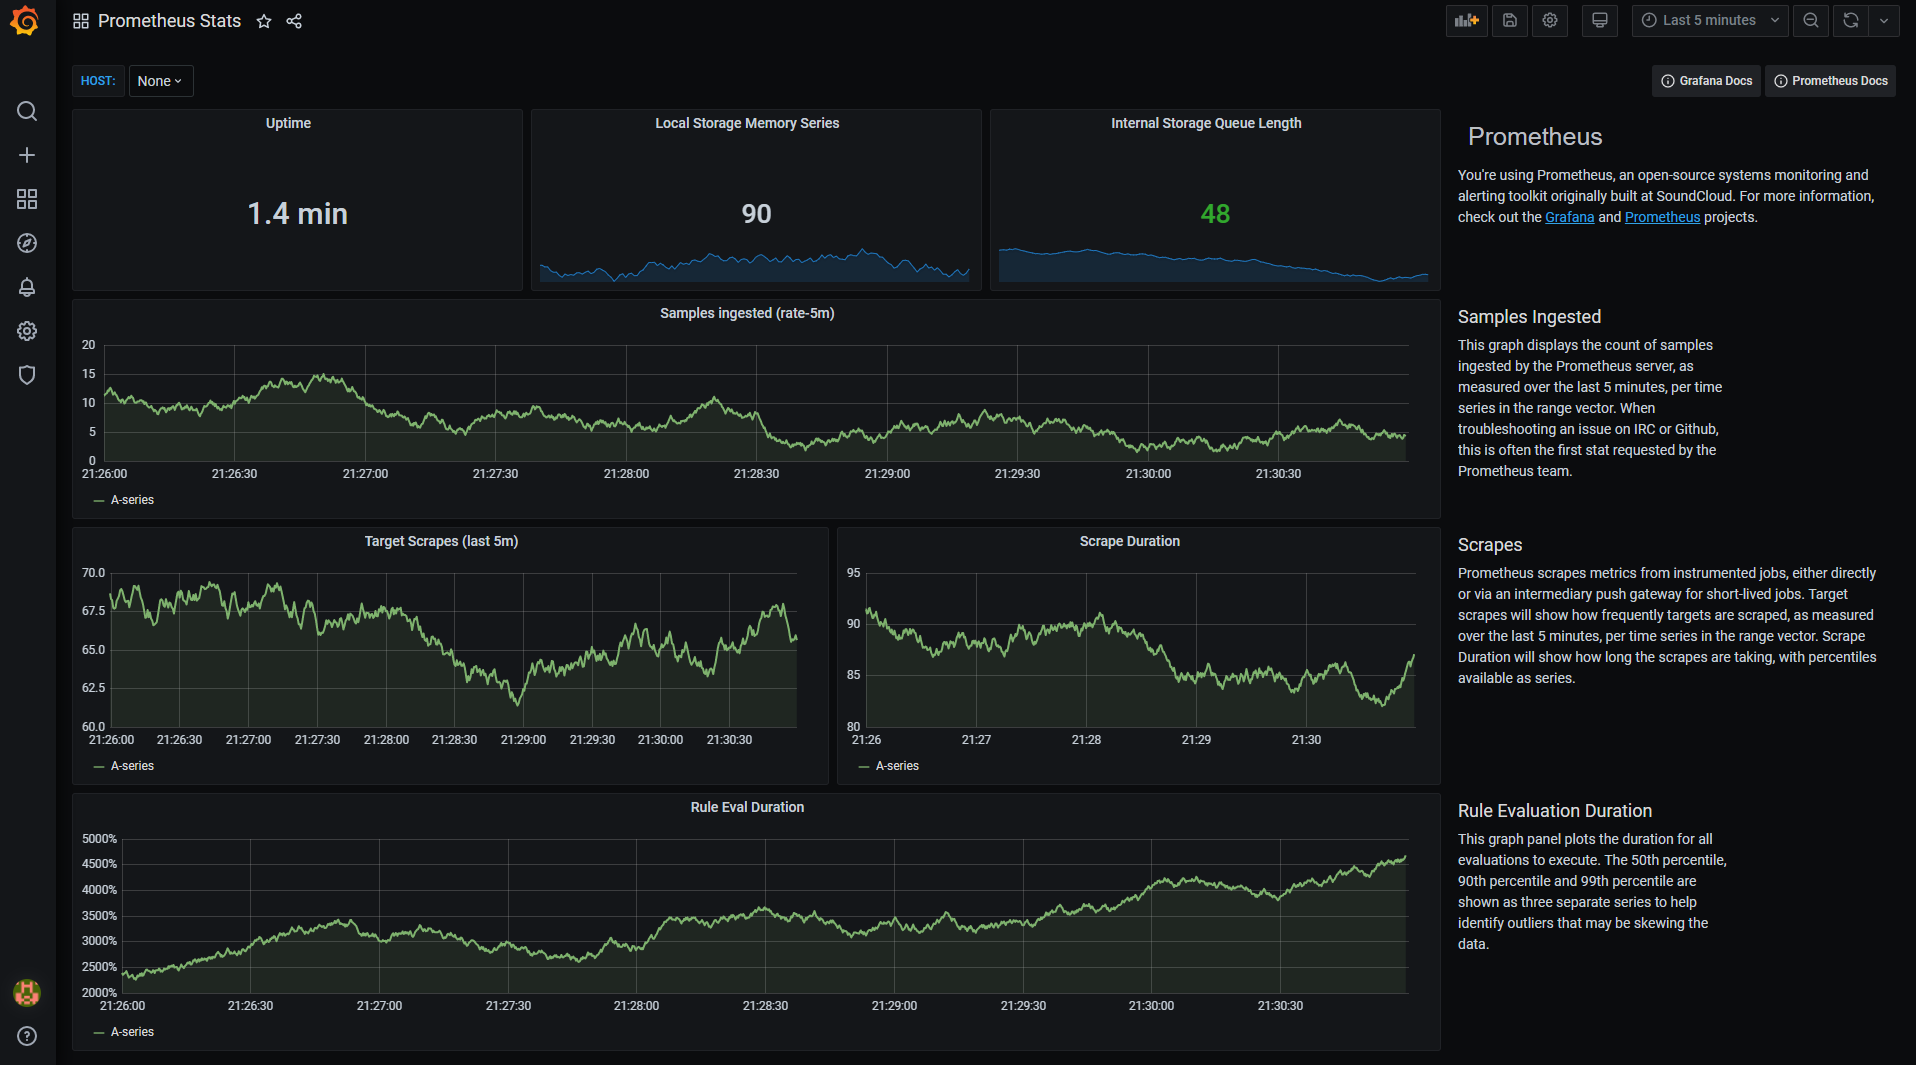Click the Samples Ingested heading
Viewport: 1916px width, 1065px height.
1529,317
